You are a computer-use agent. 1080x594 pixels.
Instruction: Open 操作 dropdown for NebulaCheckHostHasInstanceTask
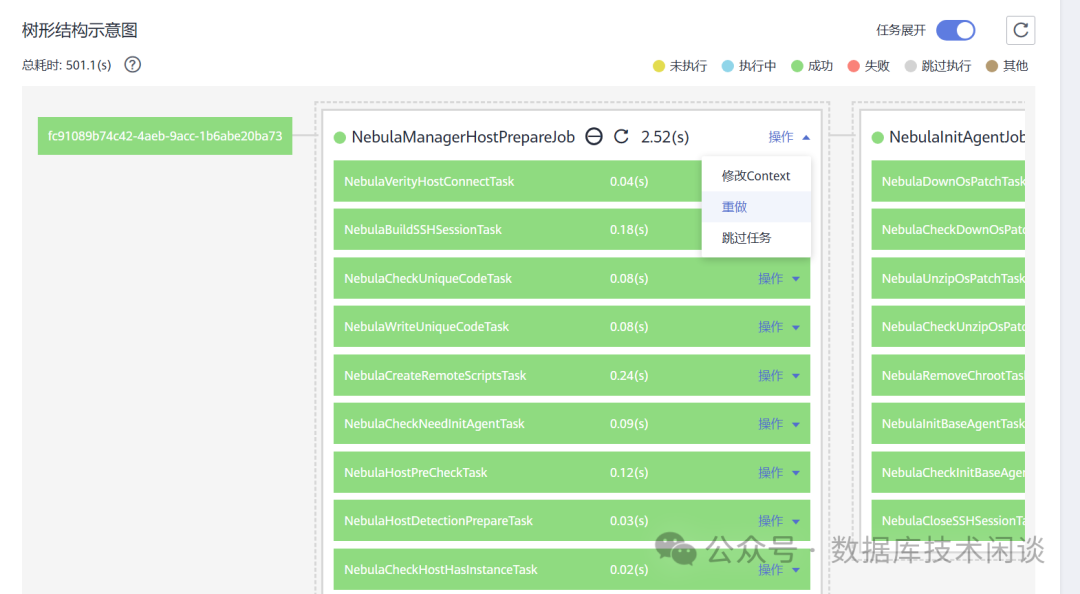click(779, 570)
